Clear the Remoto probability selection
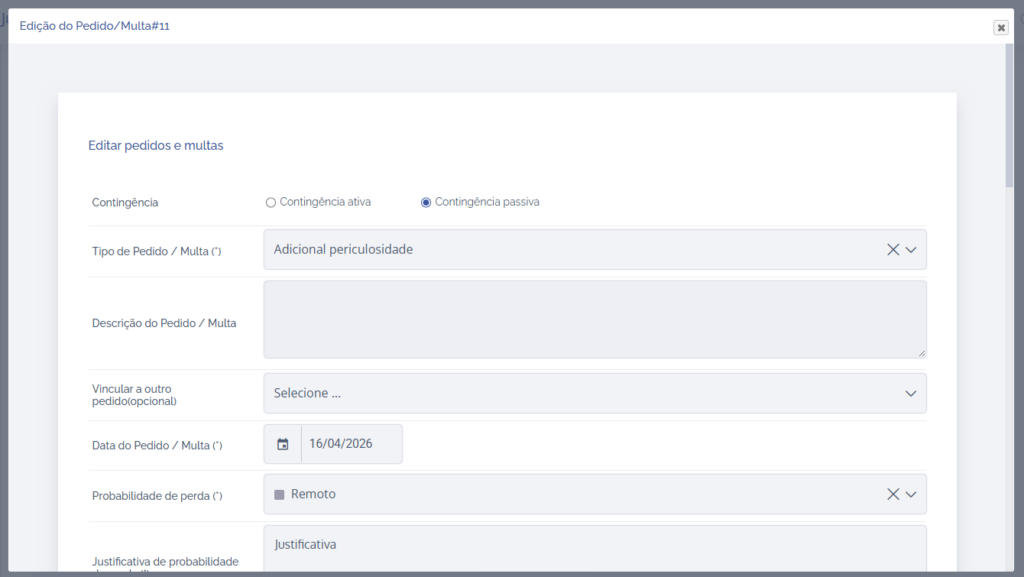This screenshot has width=1024, height=577. tap(893, 494)
